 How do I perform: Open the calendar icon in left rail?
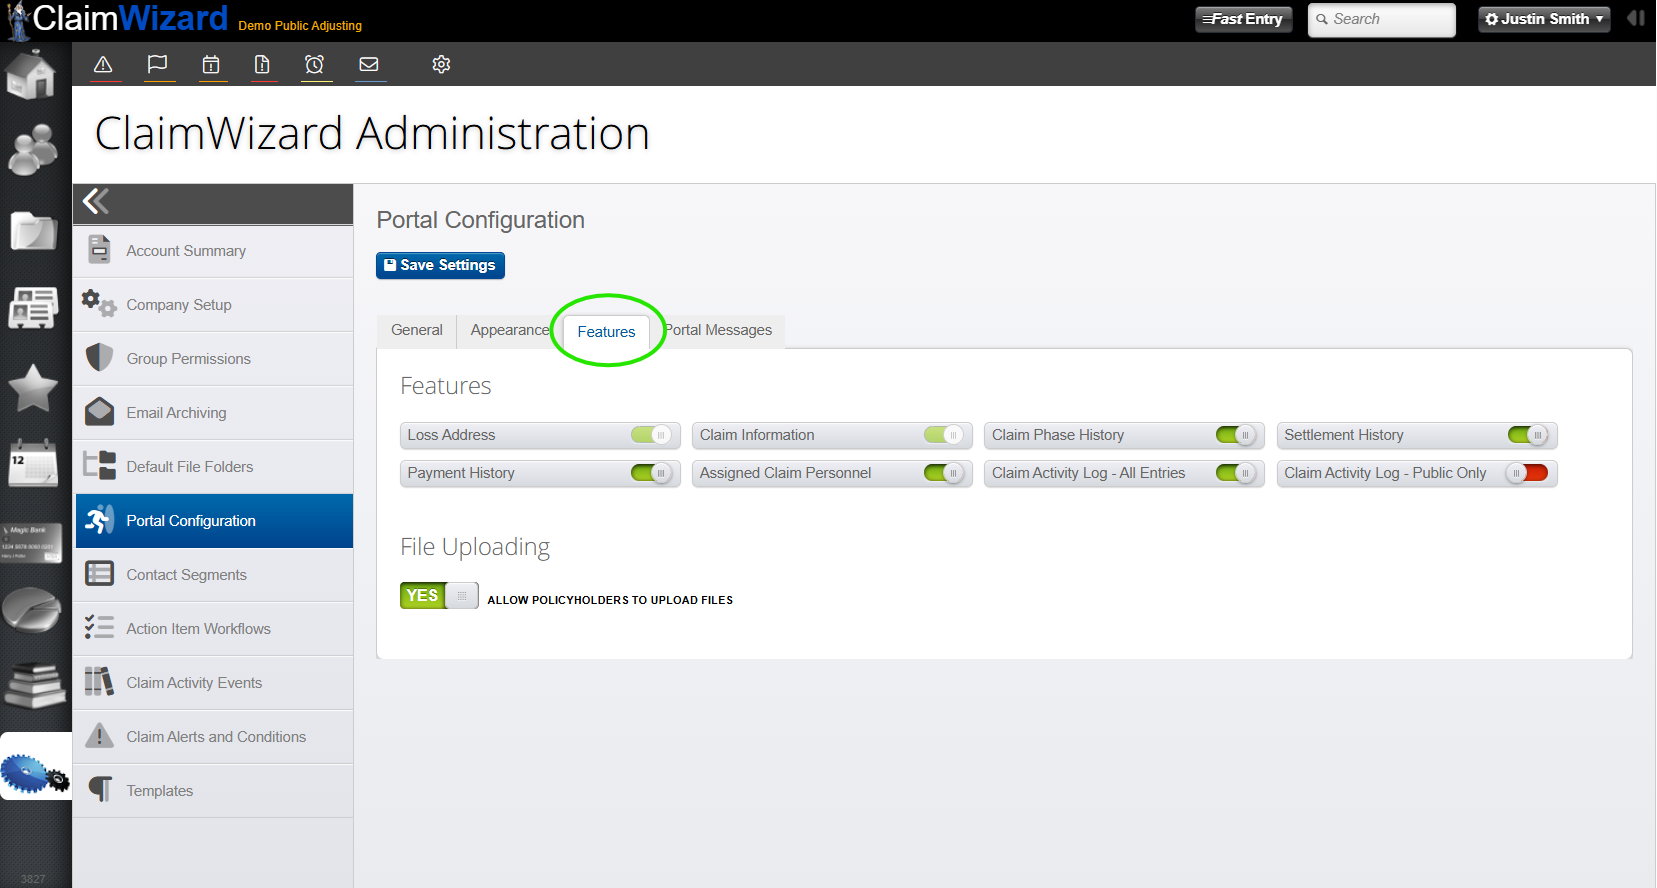[x=33, y=463]
